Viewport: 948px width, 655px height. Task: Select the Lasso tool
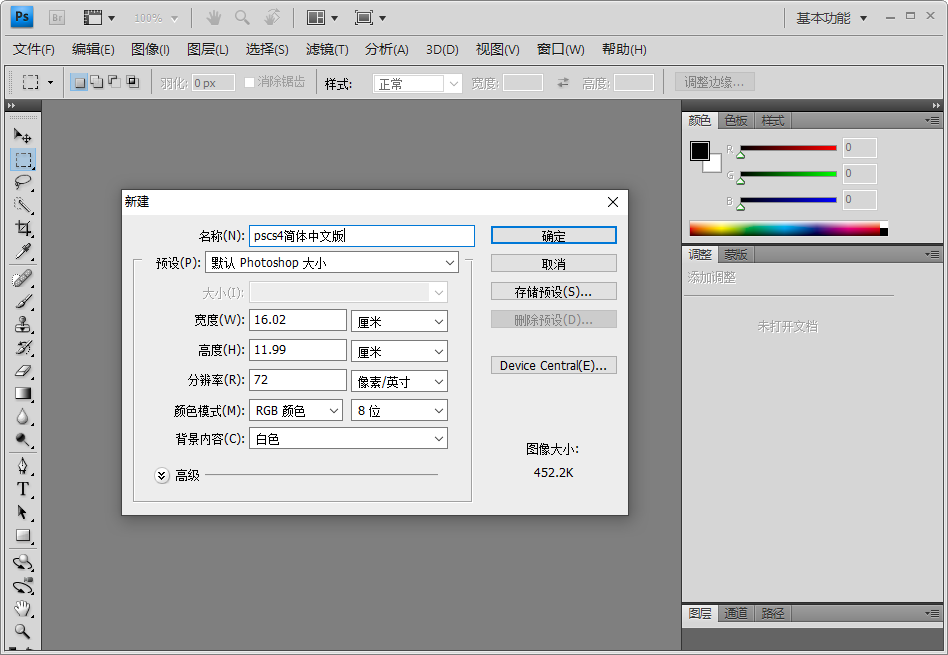(x=23, y=182)
